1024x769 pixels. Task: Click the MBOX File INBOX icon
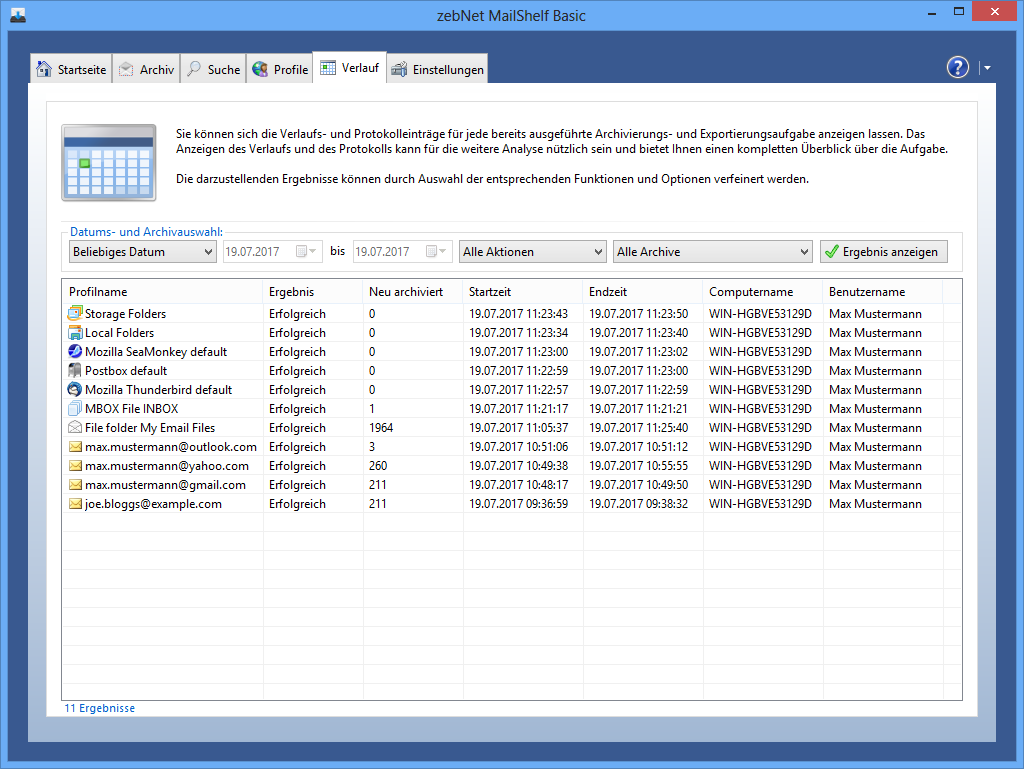coord(75,409)
